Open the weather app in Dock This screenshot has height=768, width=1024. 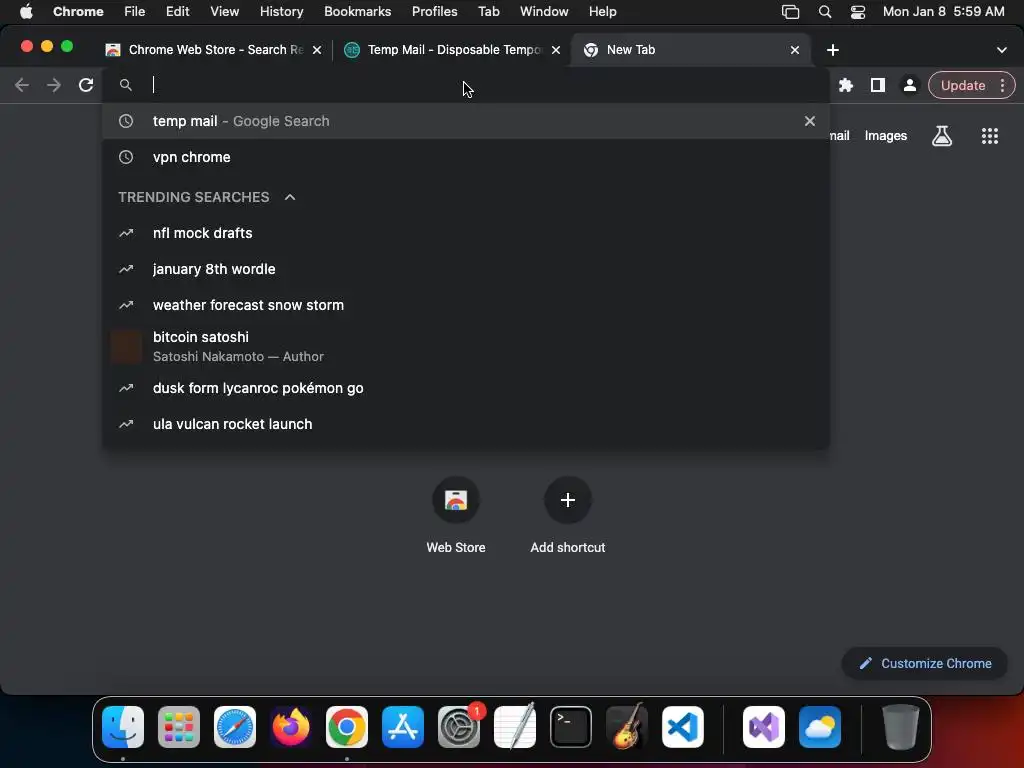pos(820,727)
